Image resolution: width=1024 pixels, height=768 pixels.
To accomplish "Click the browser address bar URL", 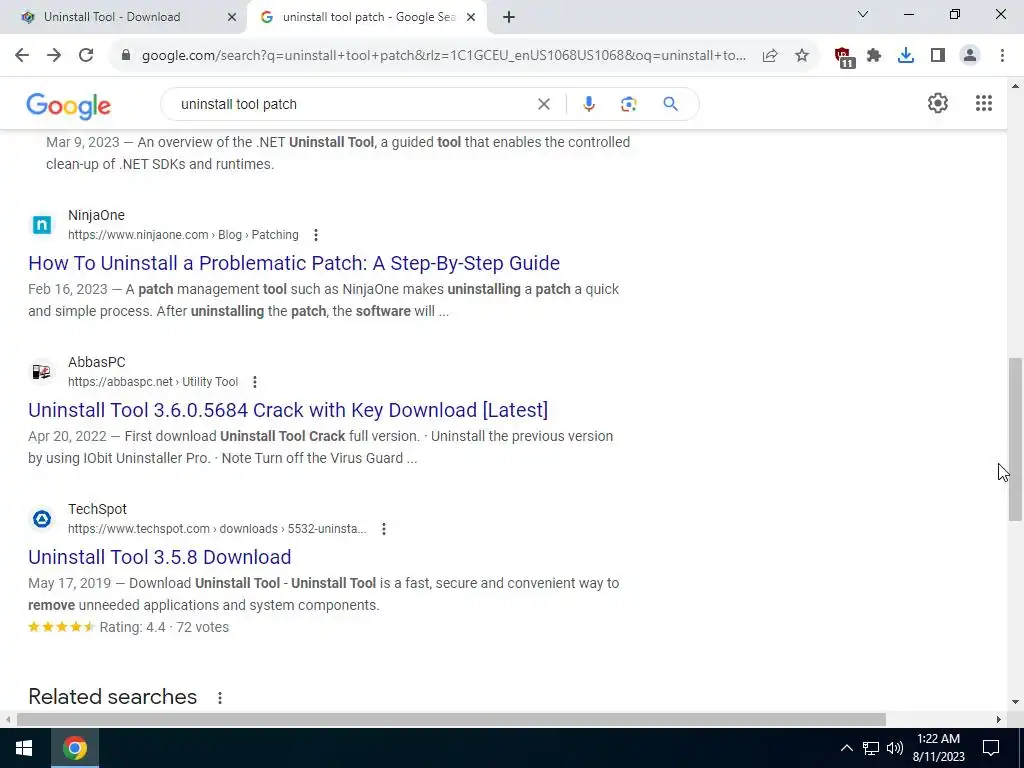I will pos(444,56).
